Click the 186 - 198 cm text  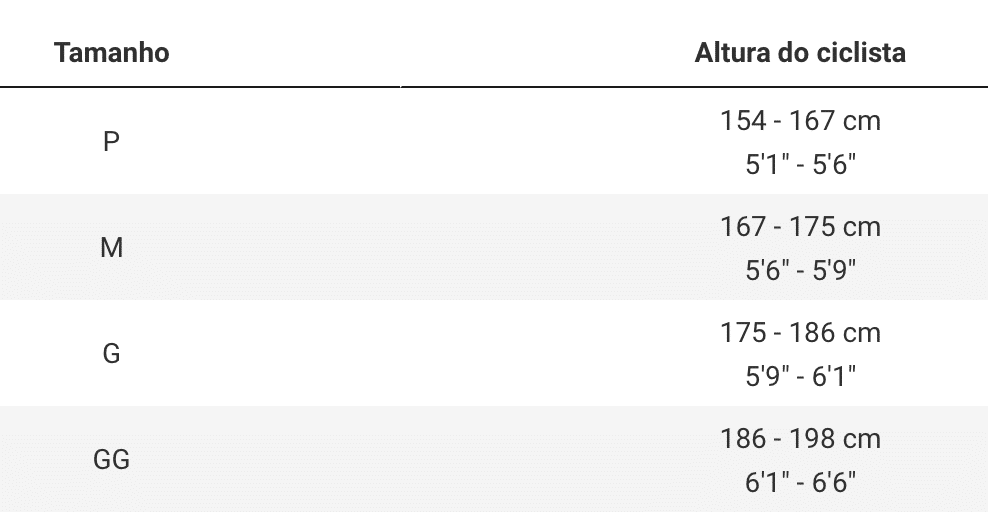800,438
